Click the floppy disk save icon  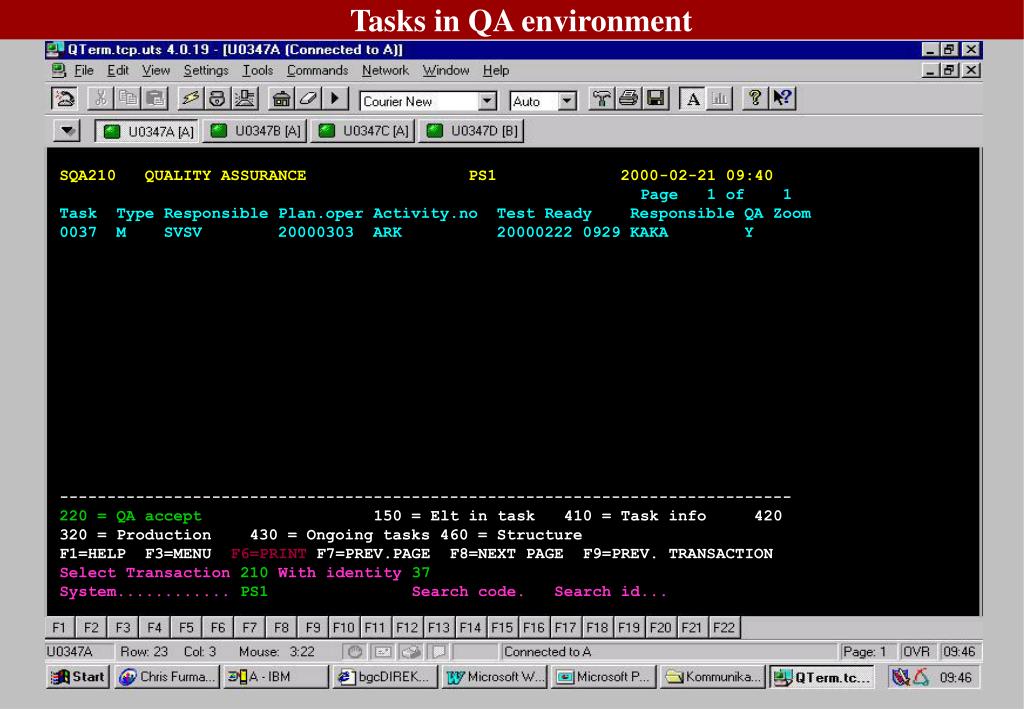click(x=656, y=101)
